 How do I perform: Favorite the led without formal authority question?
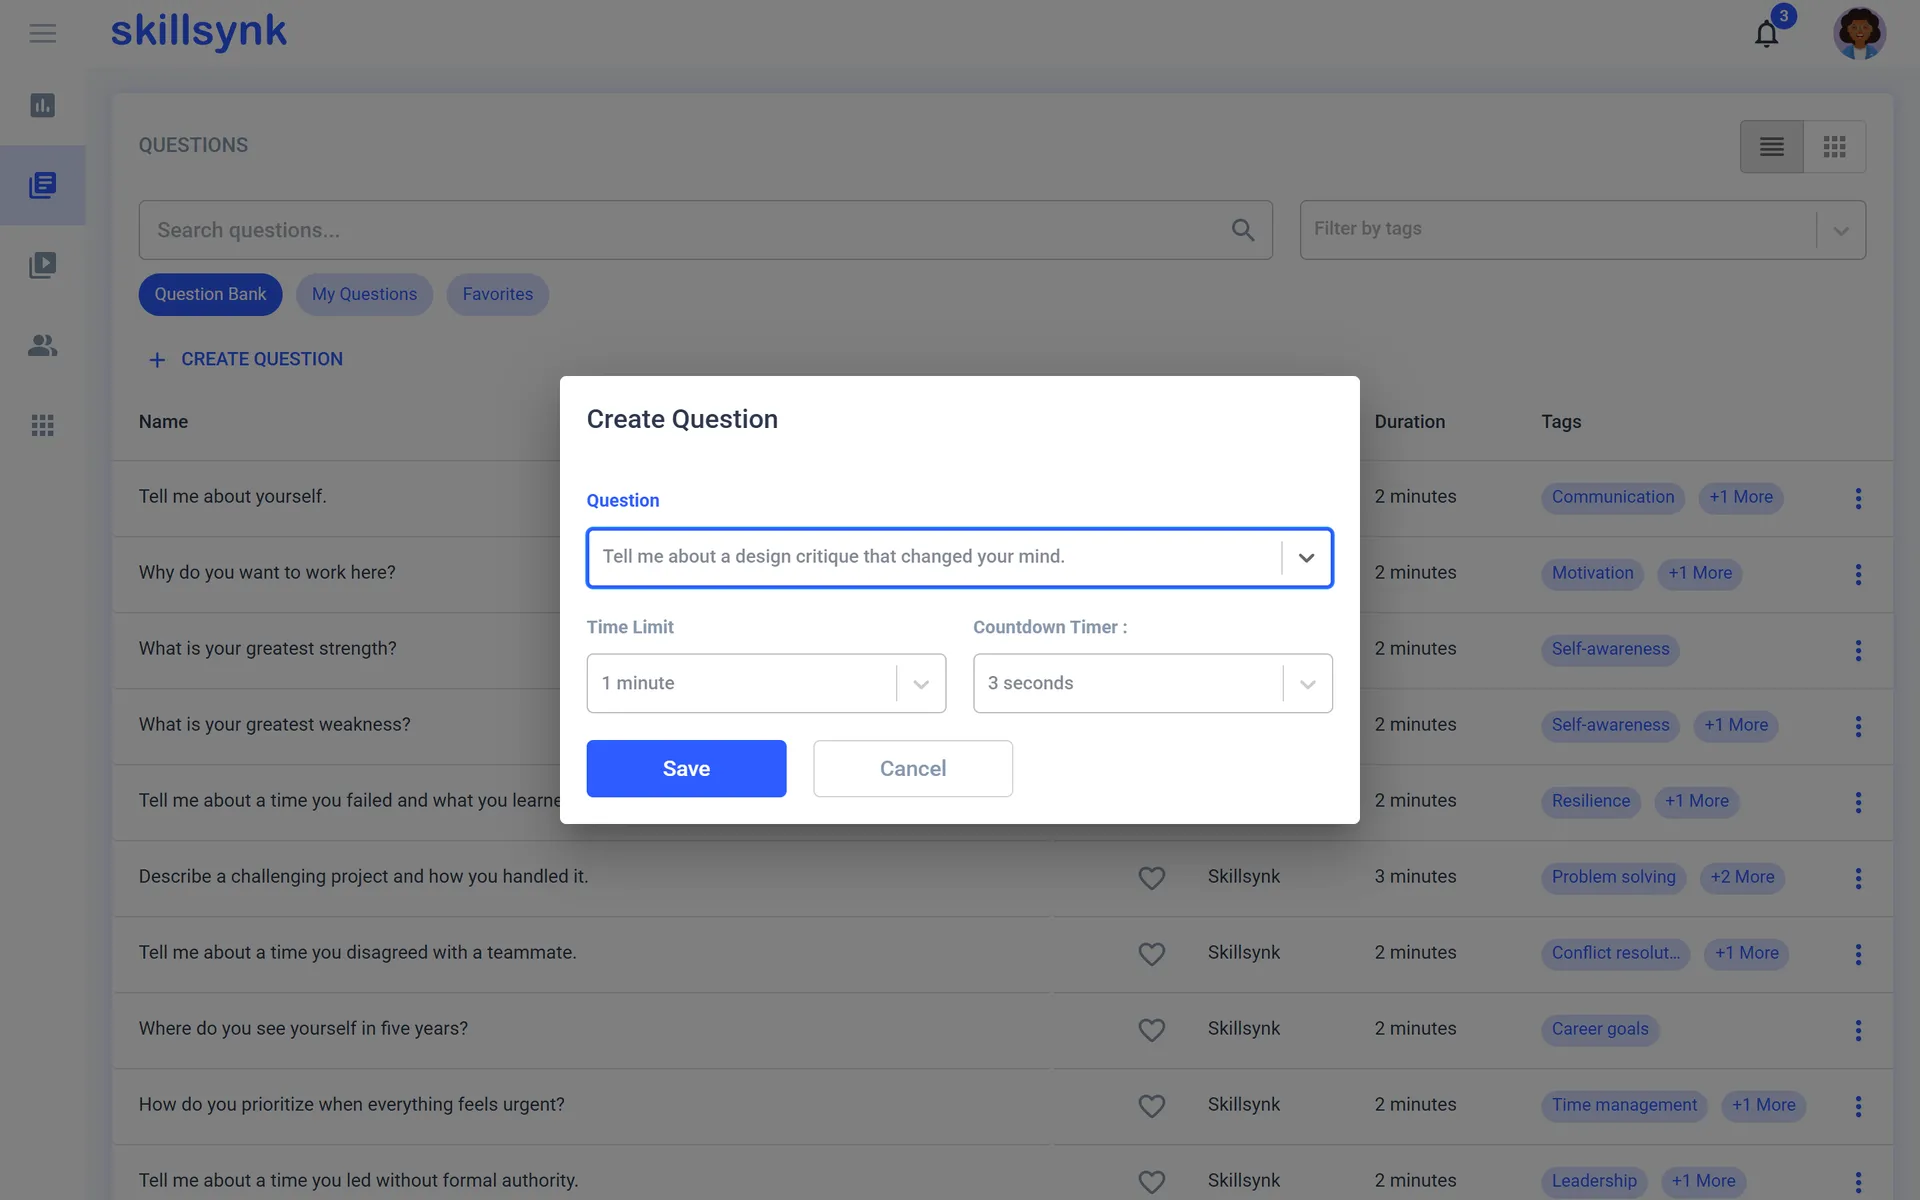tap(1152, 1182)
